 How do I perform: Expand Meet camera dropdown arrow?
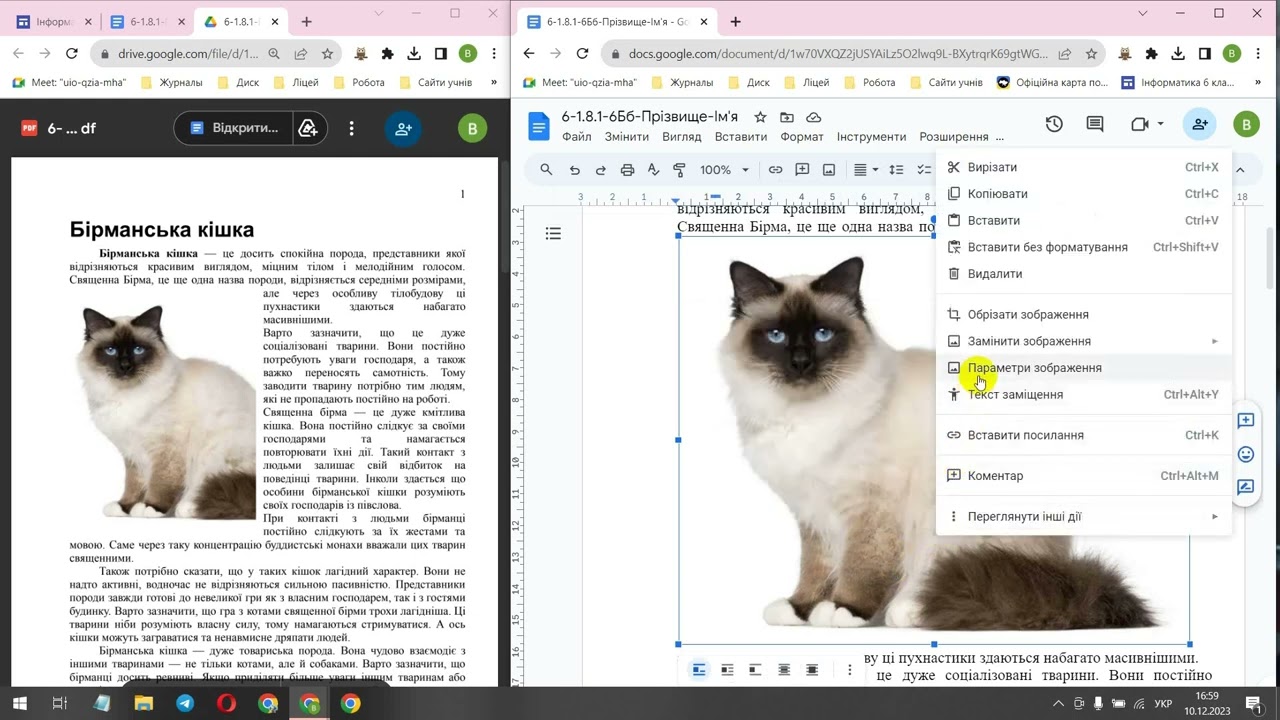click(1160, 124)
